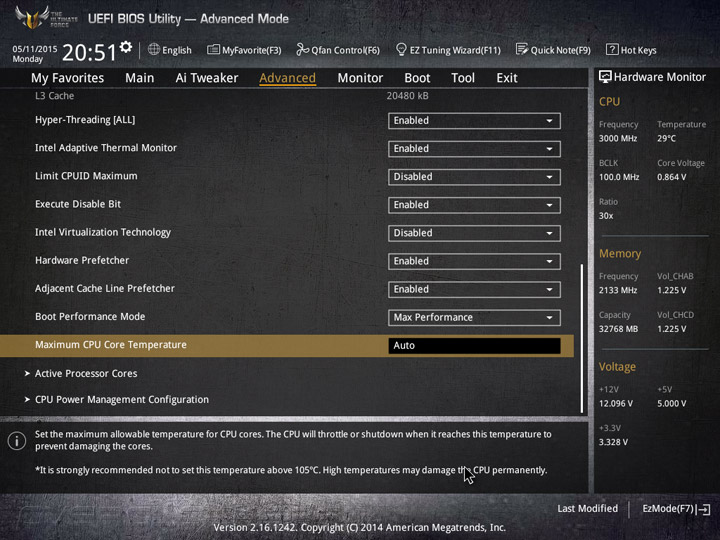Viewport: 720px width, 540px height.
Task: Click the globe language icon
Action: tap(154, 49)
